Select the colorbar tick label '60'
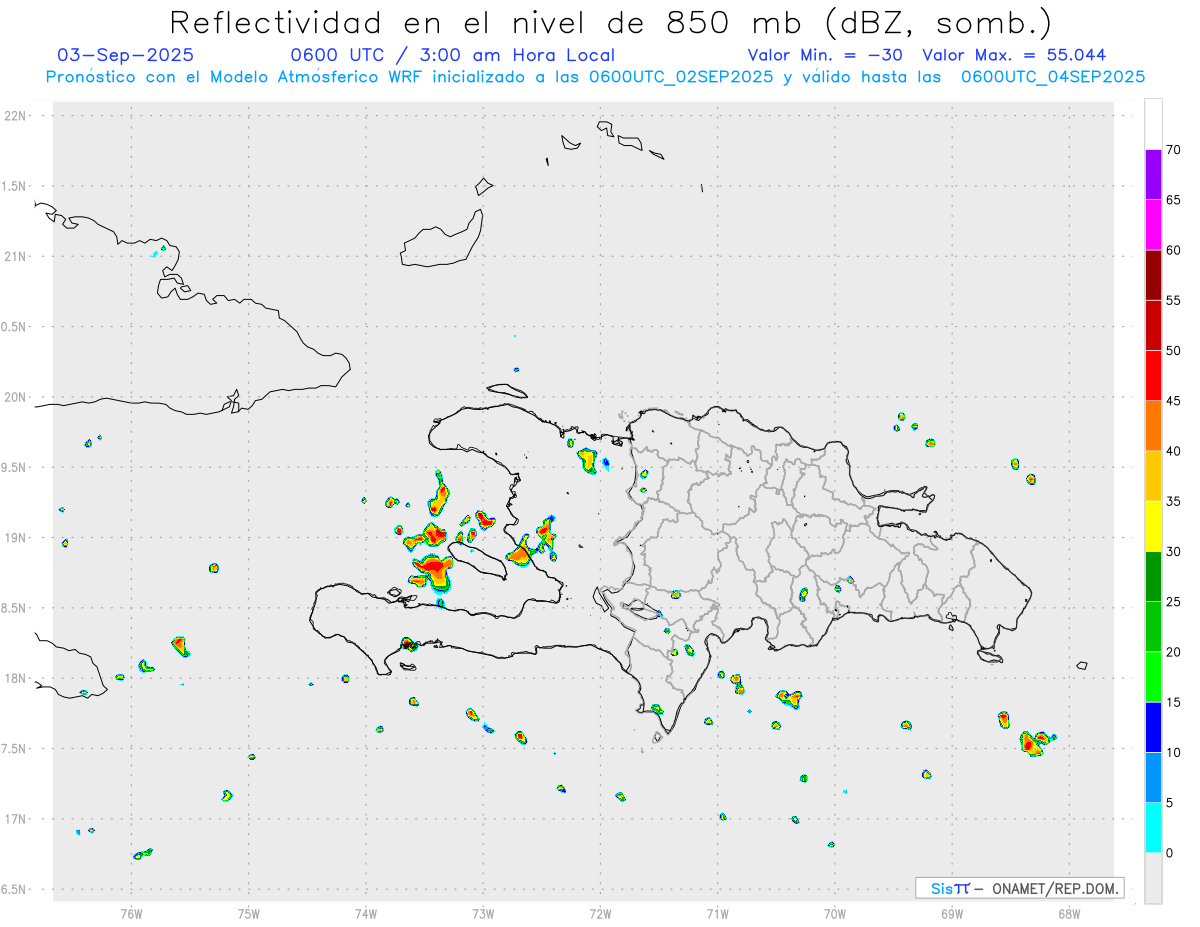 click(x=1173, y=250)
